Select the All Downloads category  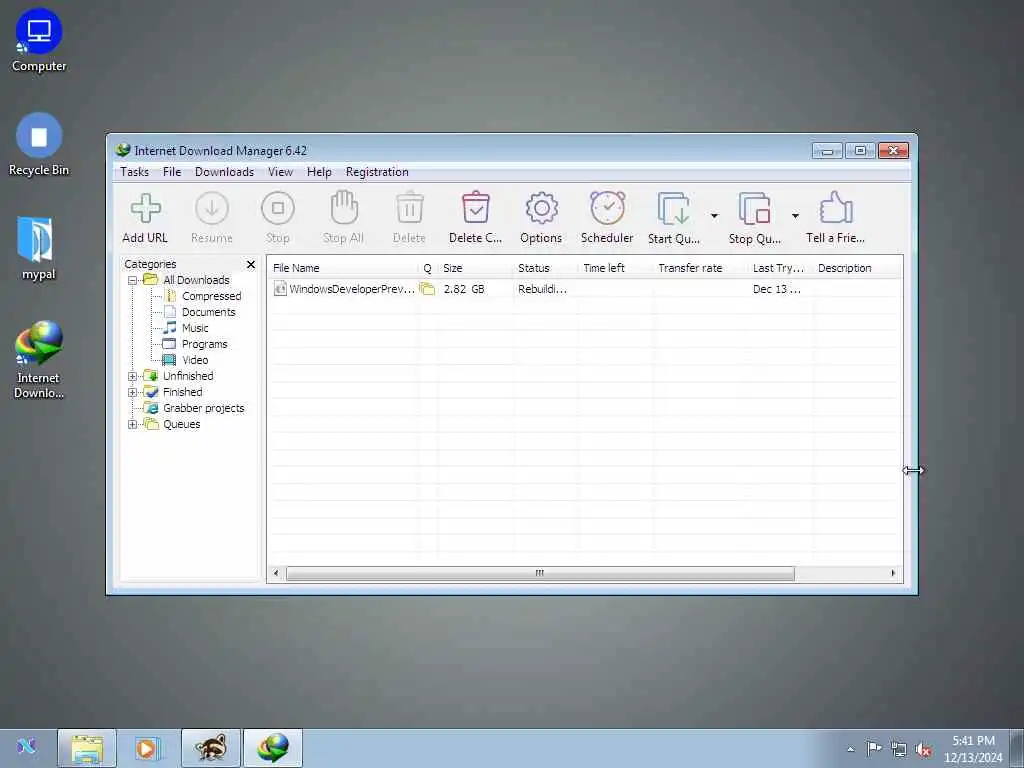click(x=196, y=280)
